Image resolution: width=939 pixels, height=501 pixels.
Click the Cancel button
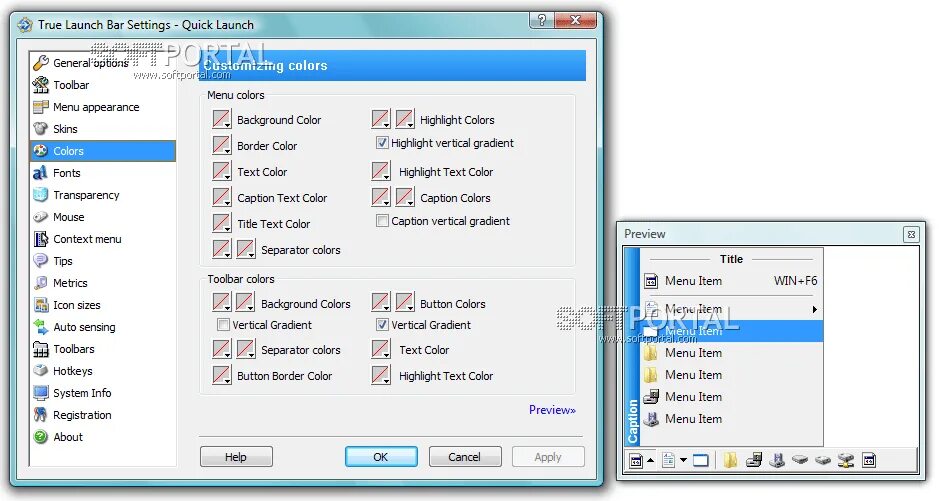click(x=465, y=457)
